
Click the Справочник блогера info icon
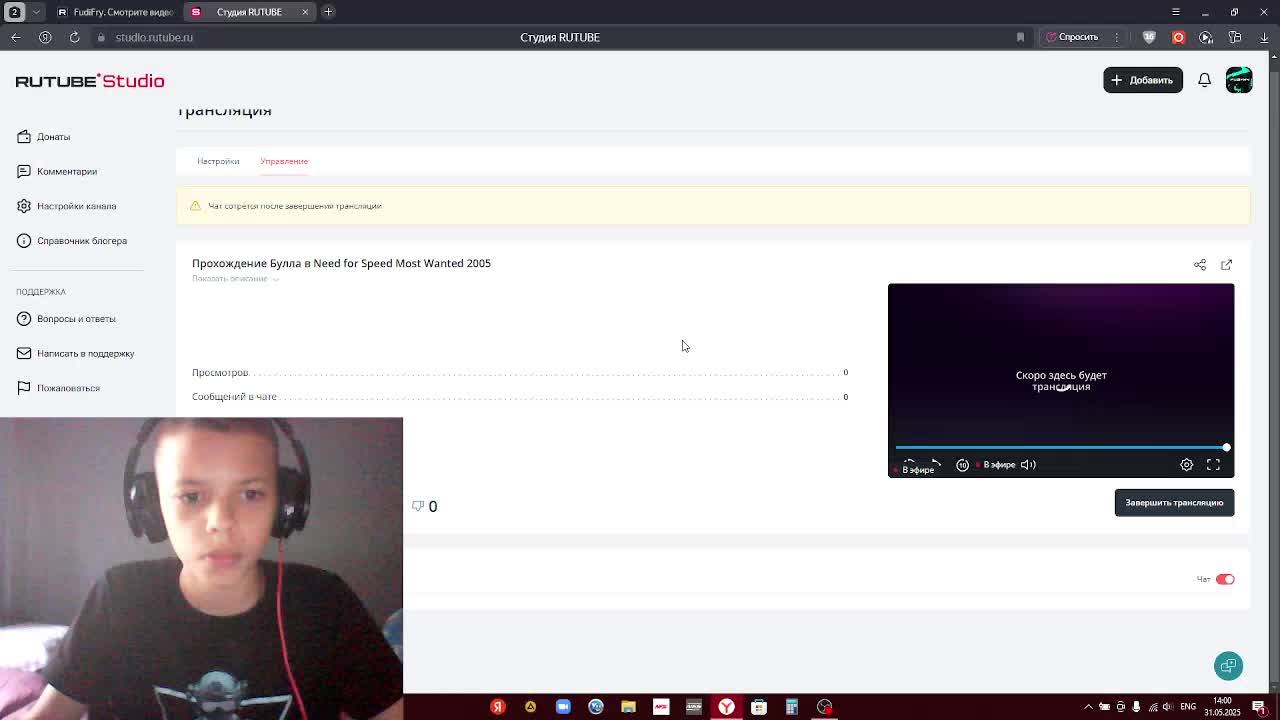click(24, 241)
